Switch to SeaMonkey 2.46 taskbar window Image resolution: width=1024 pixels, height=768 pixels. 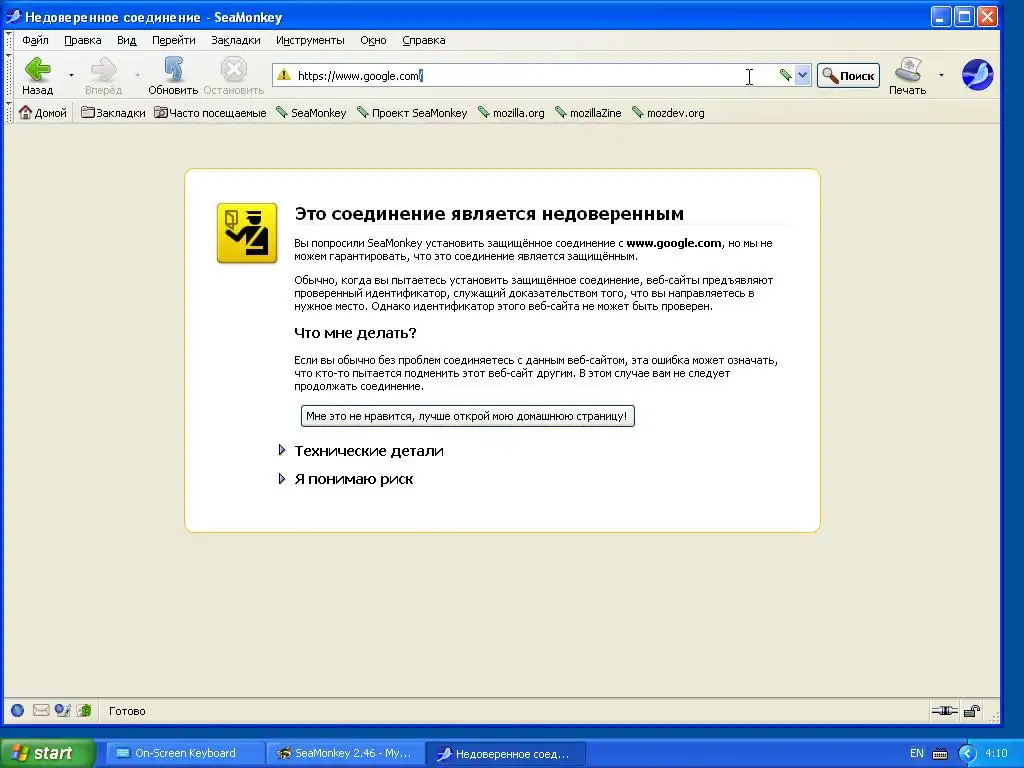pyautogui.click(x=346, y=753)
